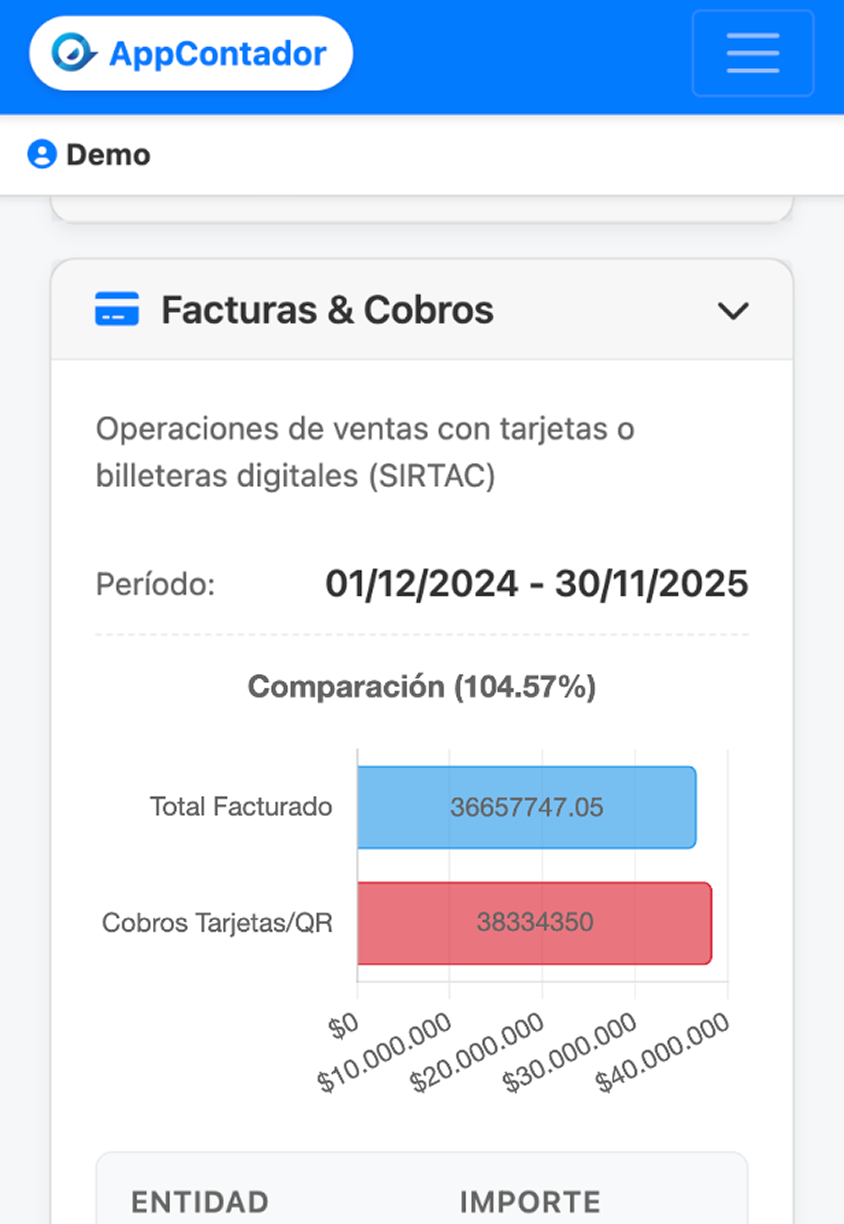The image size is (844, 1224).
Task: Collapse the Facturas & Cobros section chevron
Action: point(733,311)
